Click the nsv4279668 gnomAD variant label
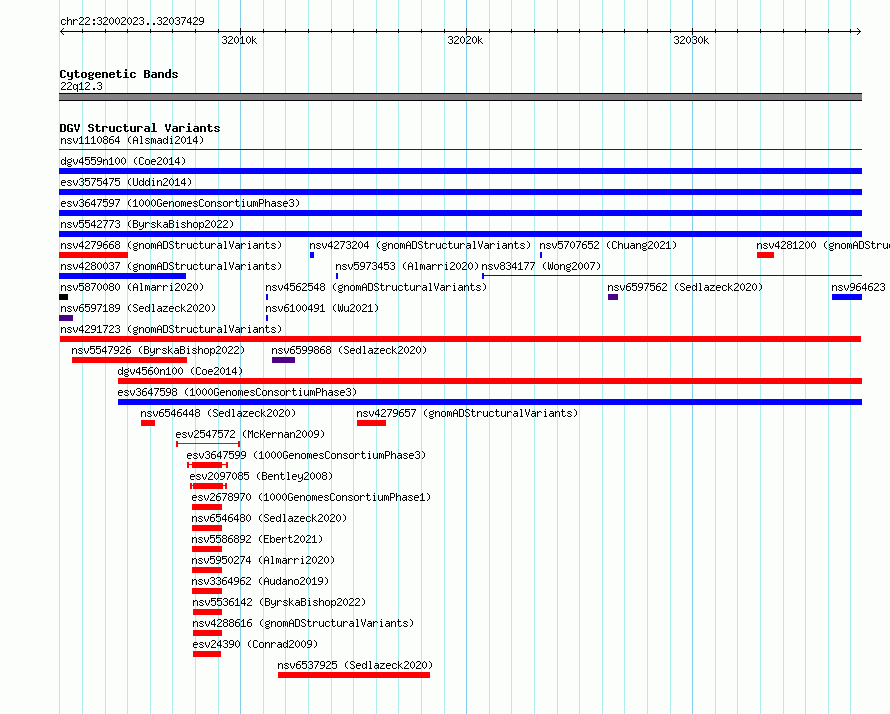 [x=171, y=245]
